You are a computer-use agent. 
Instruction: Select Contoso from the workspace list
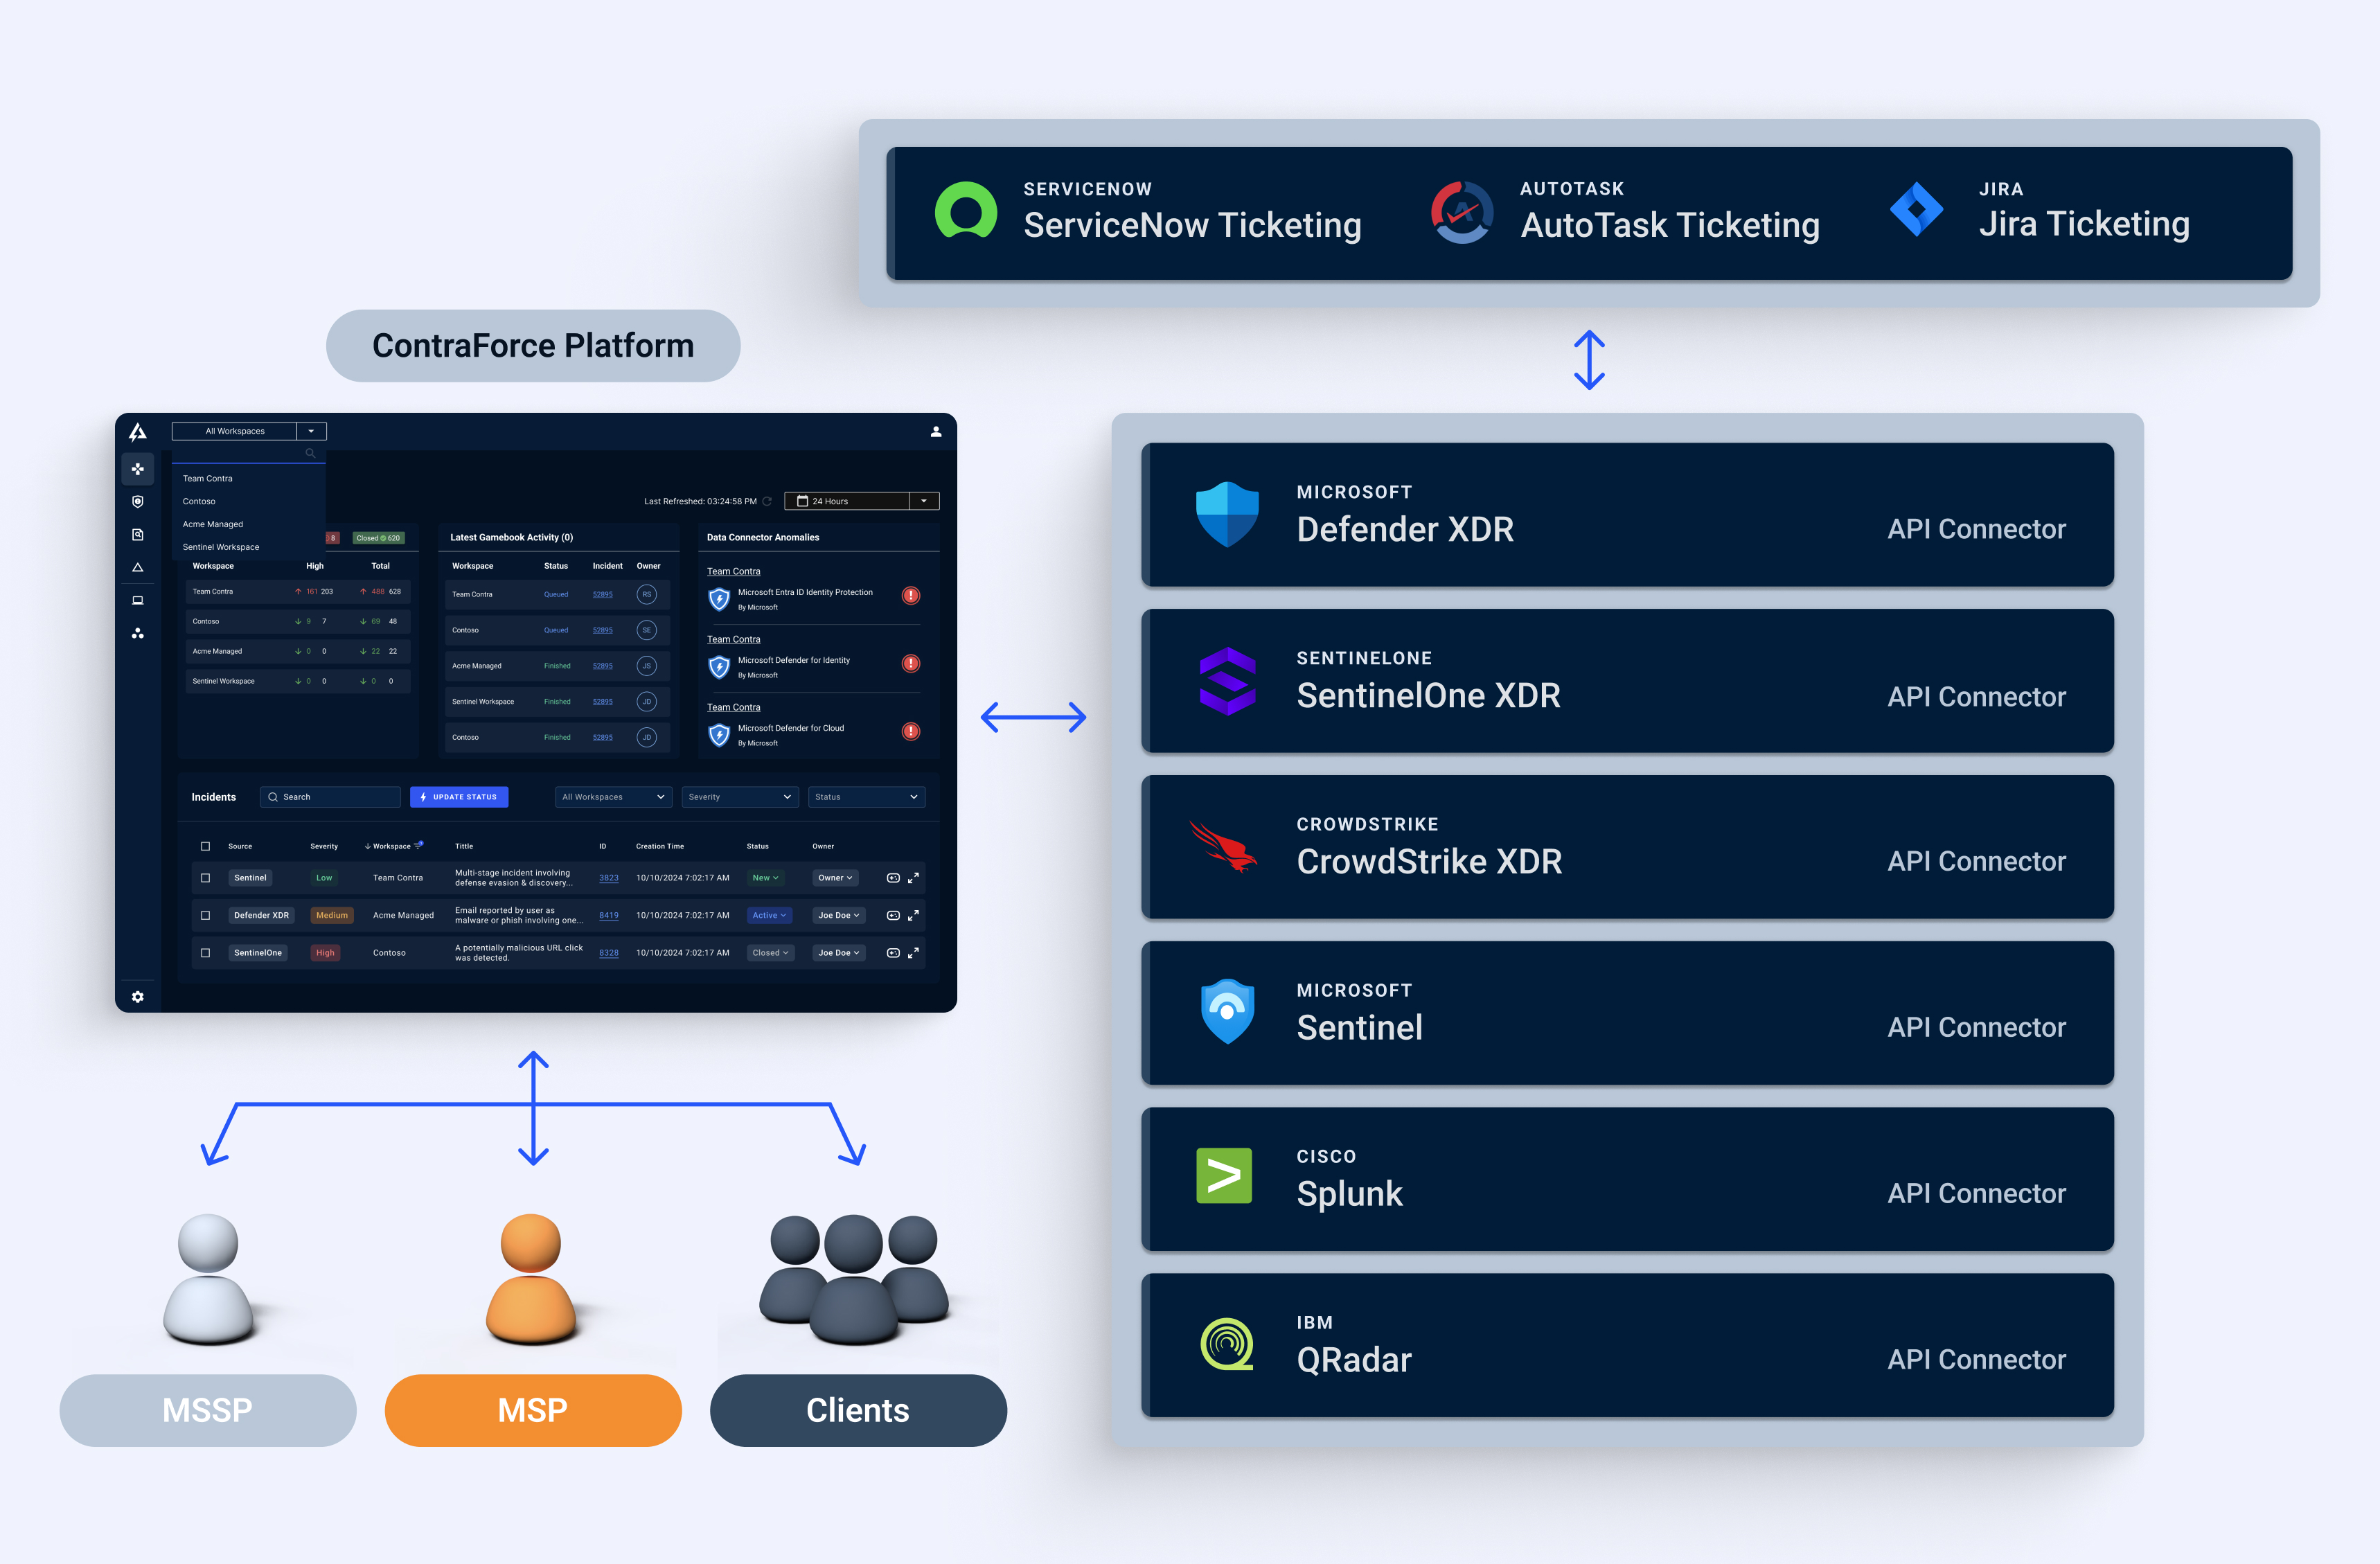coord(199,502)
